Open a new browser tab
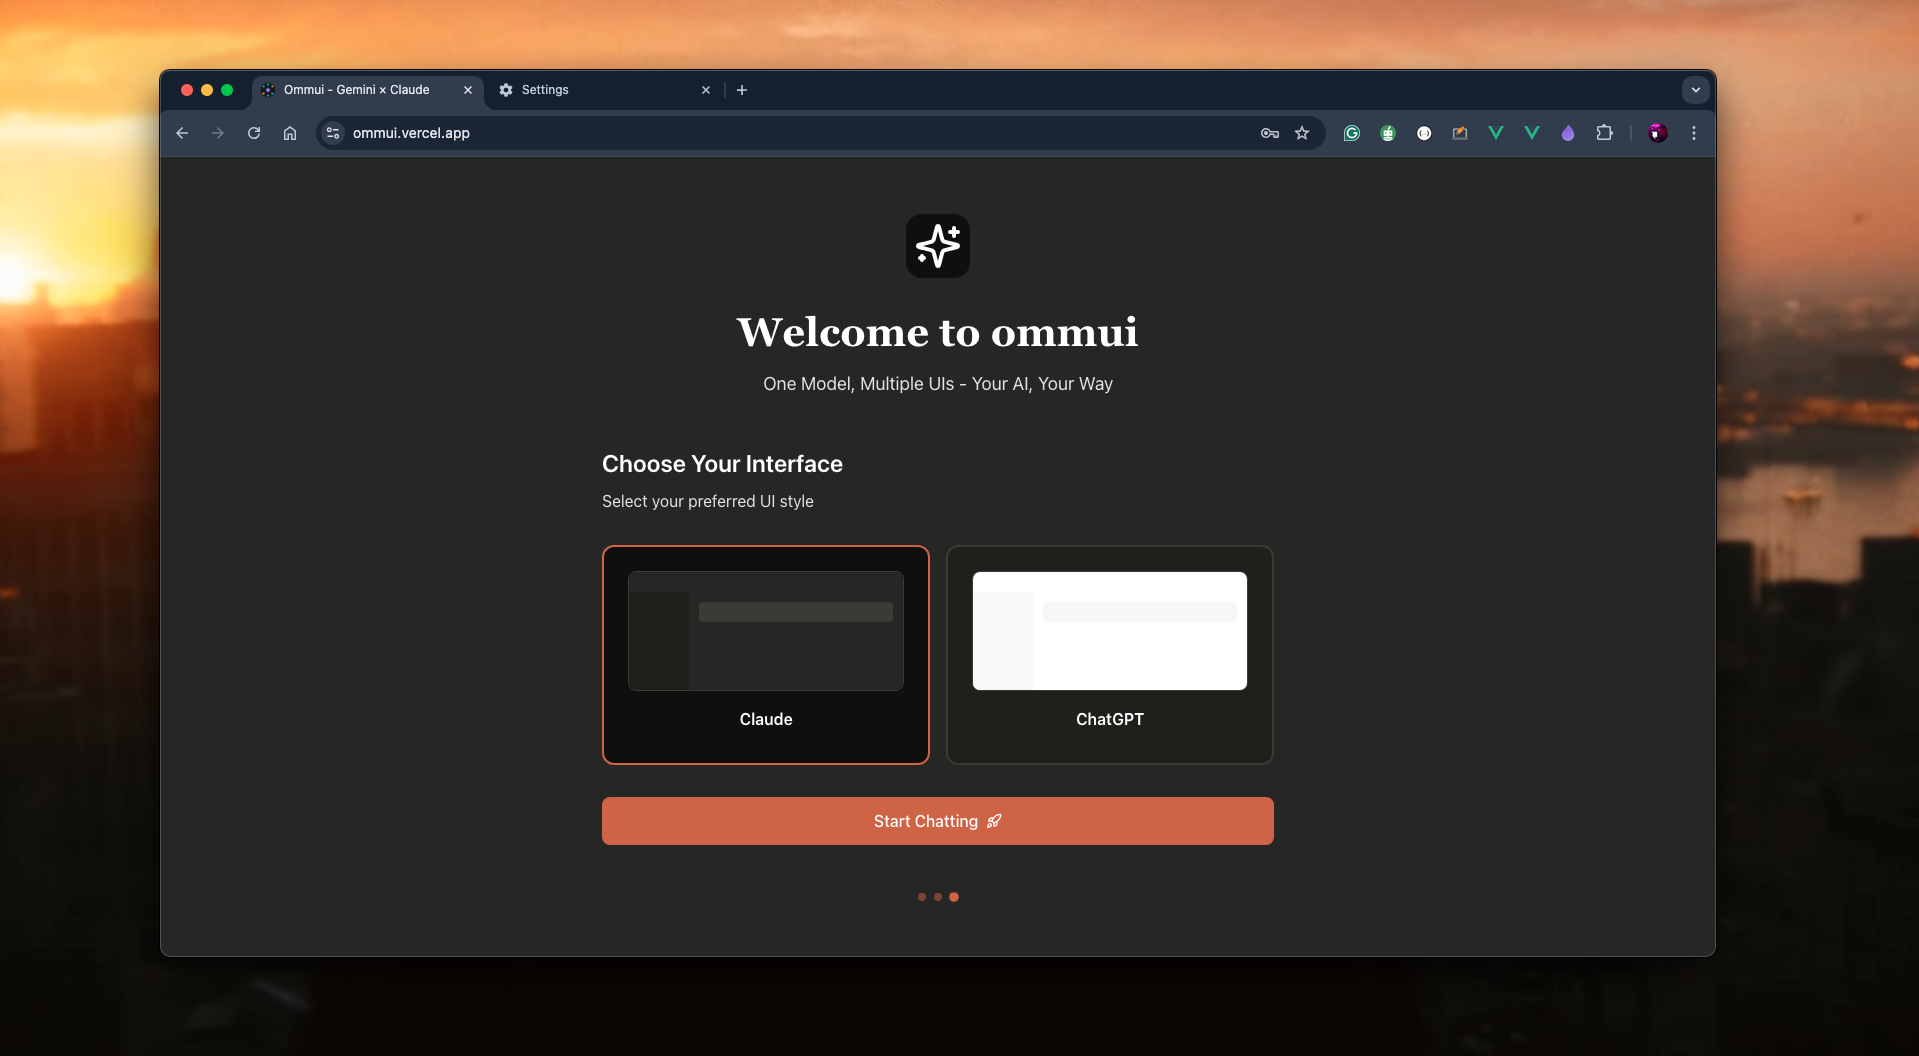This screenshot has height=1056, width=1919. point(742,90)
